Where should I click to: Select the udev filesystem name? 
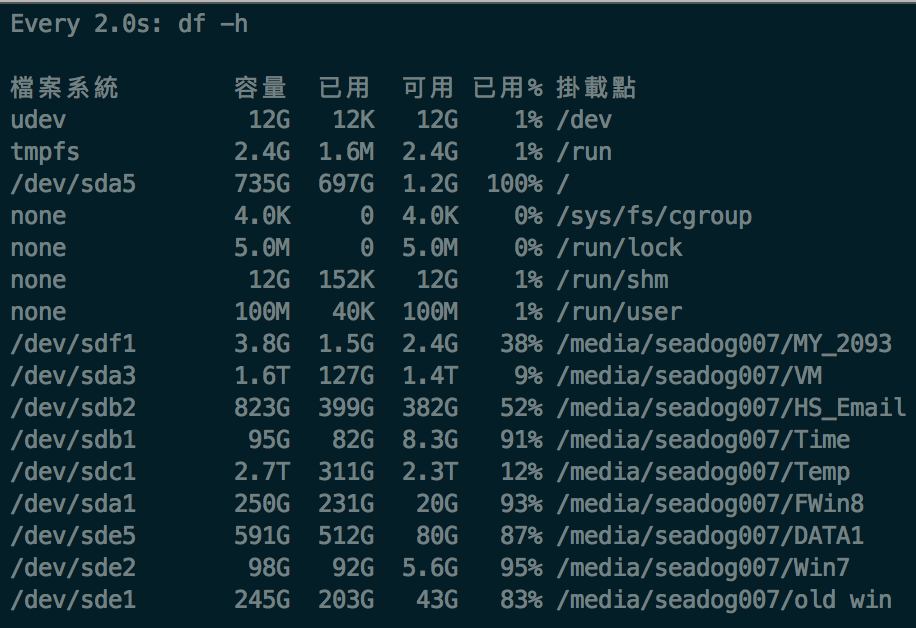click(38, 120)
